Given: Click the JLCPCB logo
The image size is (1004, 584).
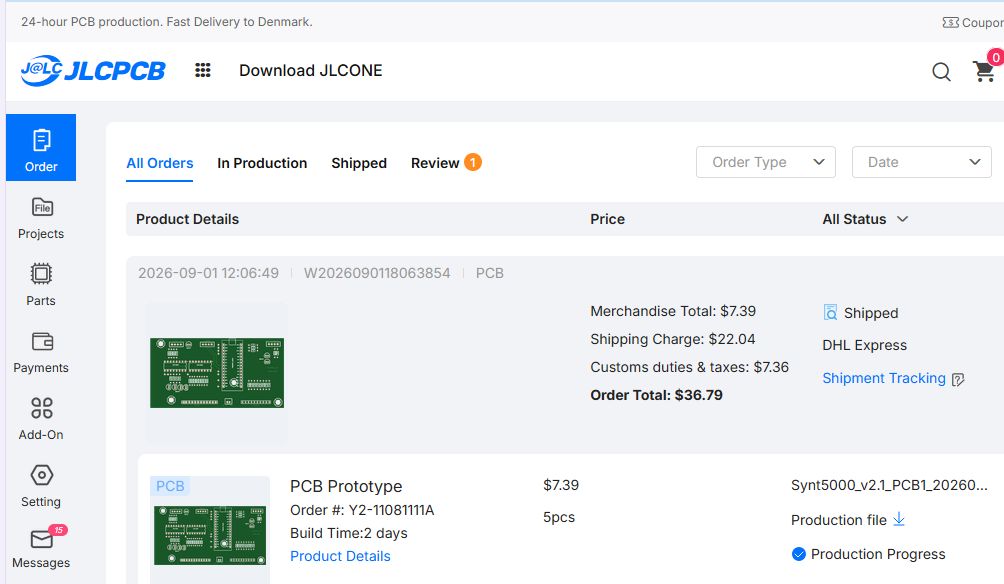Looking at the screenshot, I should click(93, 70).
